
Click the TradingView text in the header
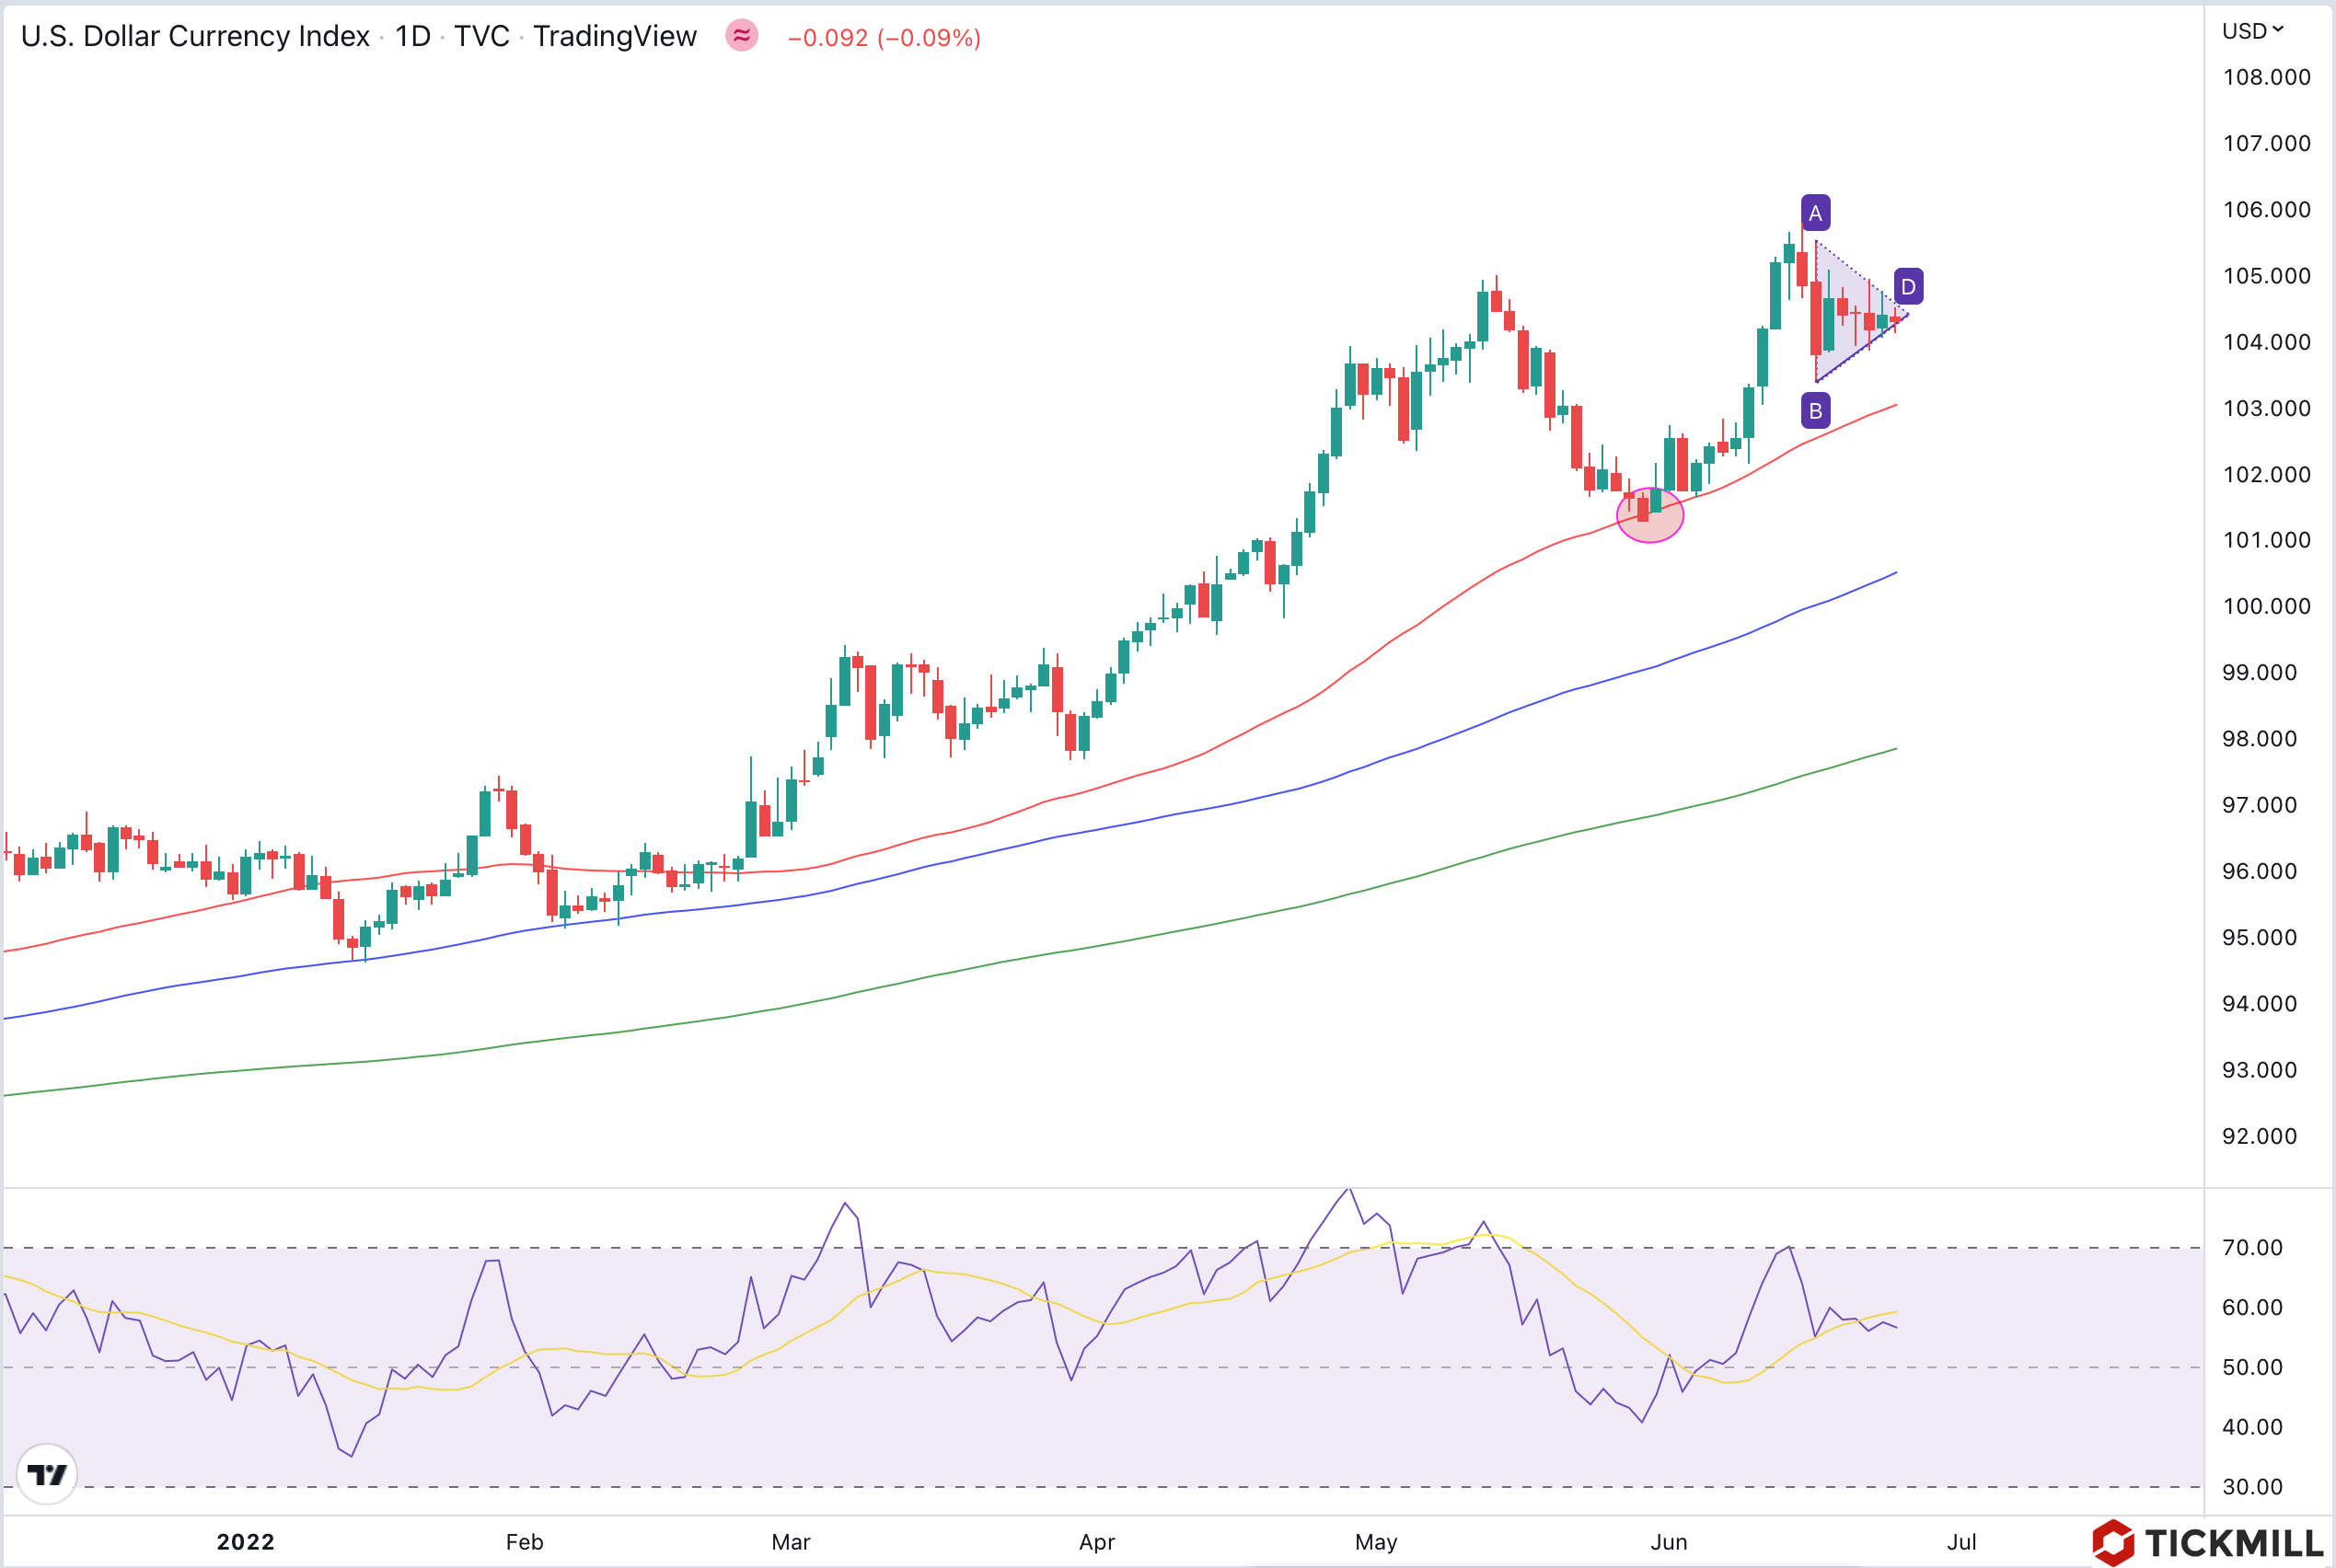pos(614,36)
